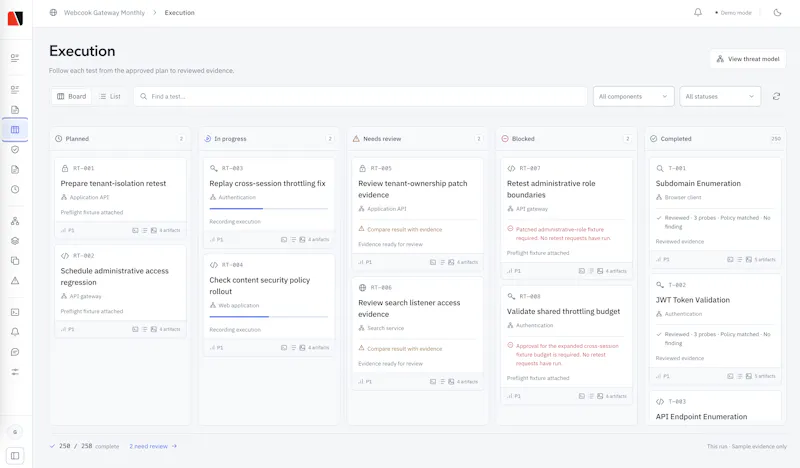Click the clock icon in Planned column header

point(59,138)
